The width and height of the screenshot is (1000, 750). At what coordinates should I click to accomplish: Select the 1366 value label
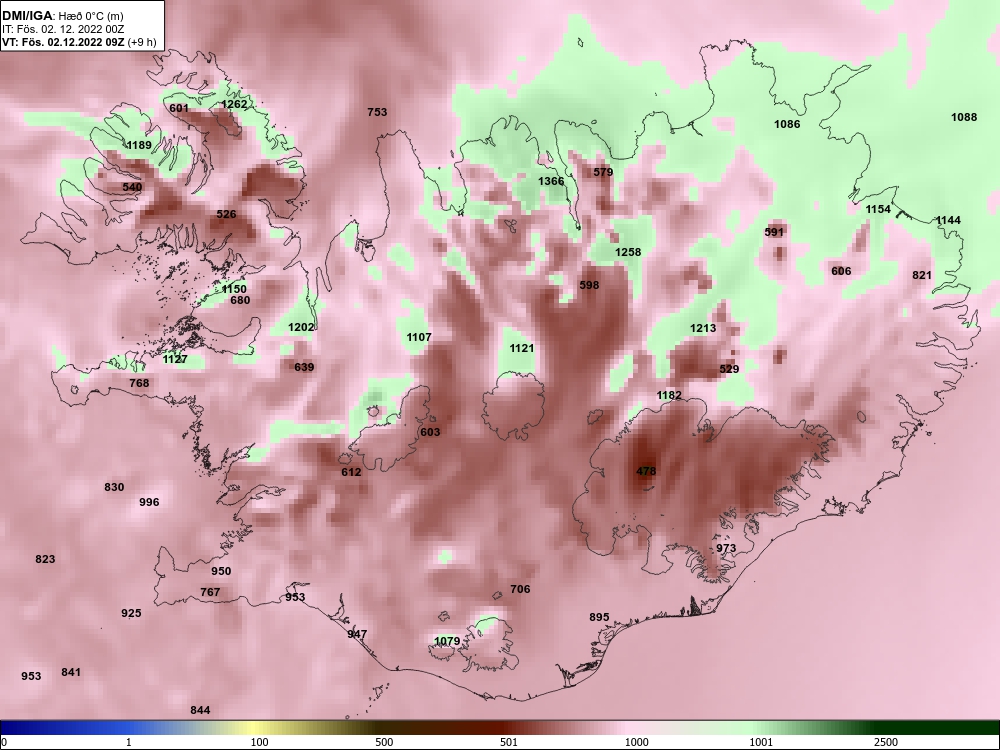point(551,180)
